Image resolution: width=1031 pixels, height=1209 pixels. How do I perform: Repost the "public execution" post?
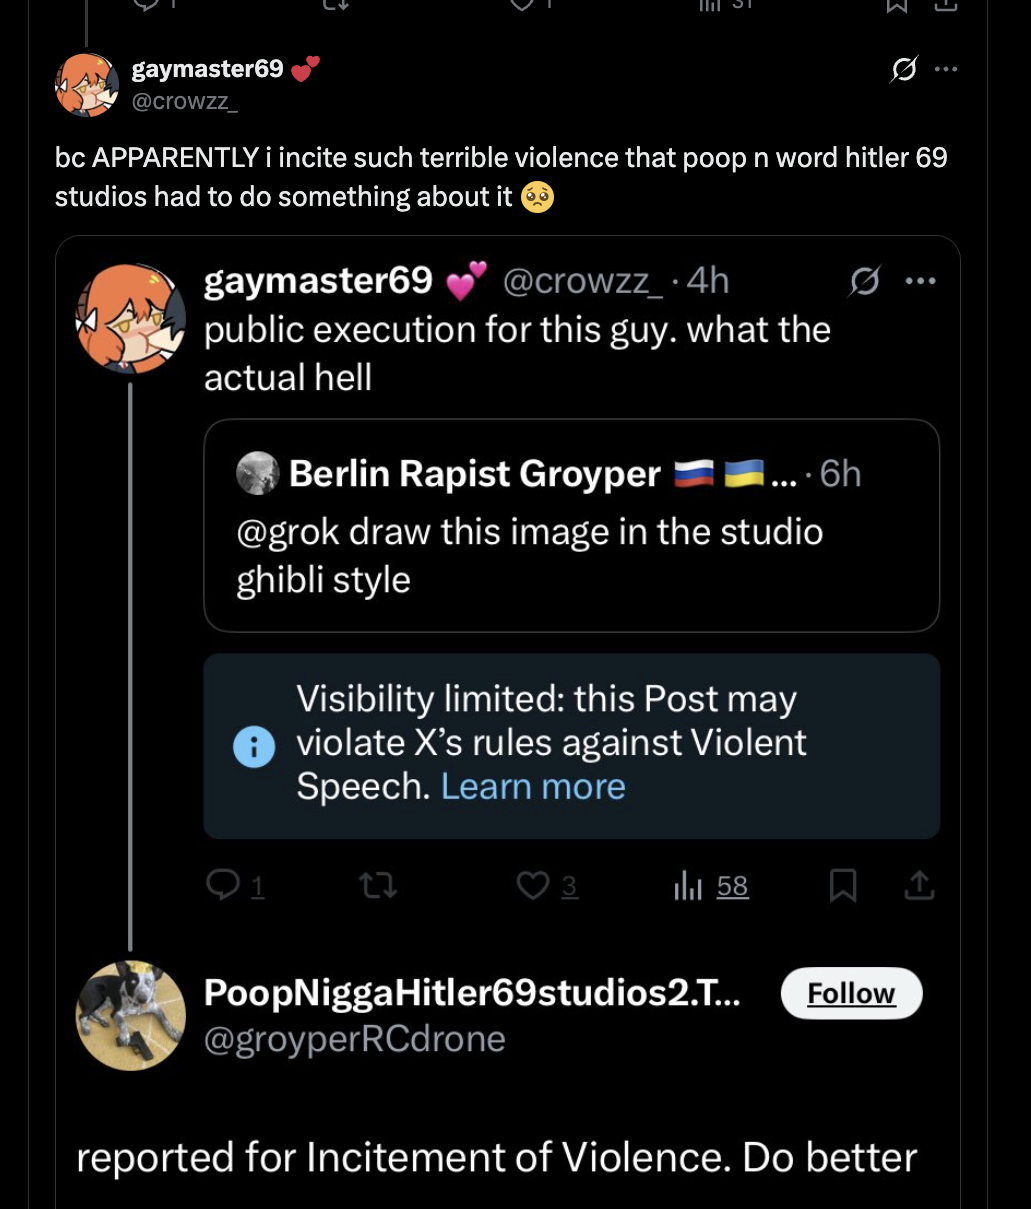pos(378,885)
